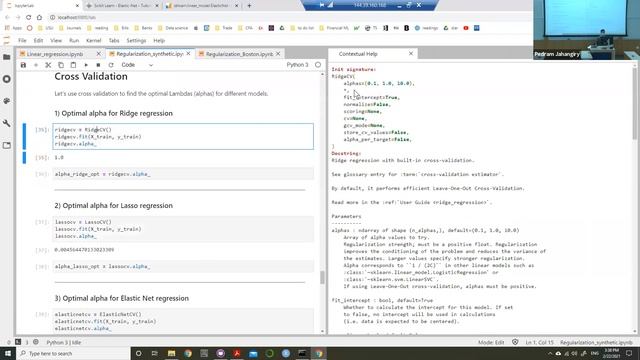Open the File Browser sidebar icon
640x360 pixels.
7,57
